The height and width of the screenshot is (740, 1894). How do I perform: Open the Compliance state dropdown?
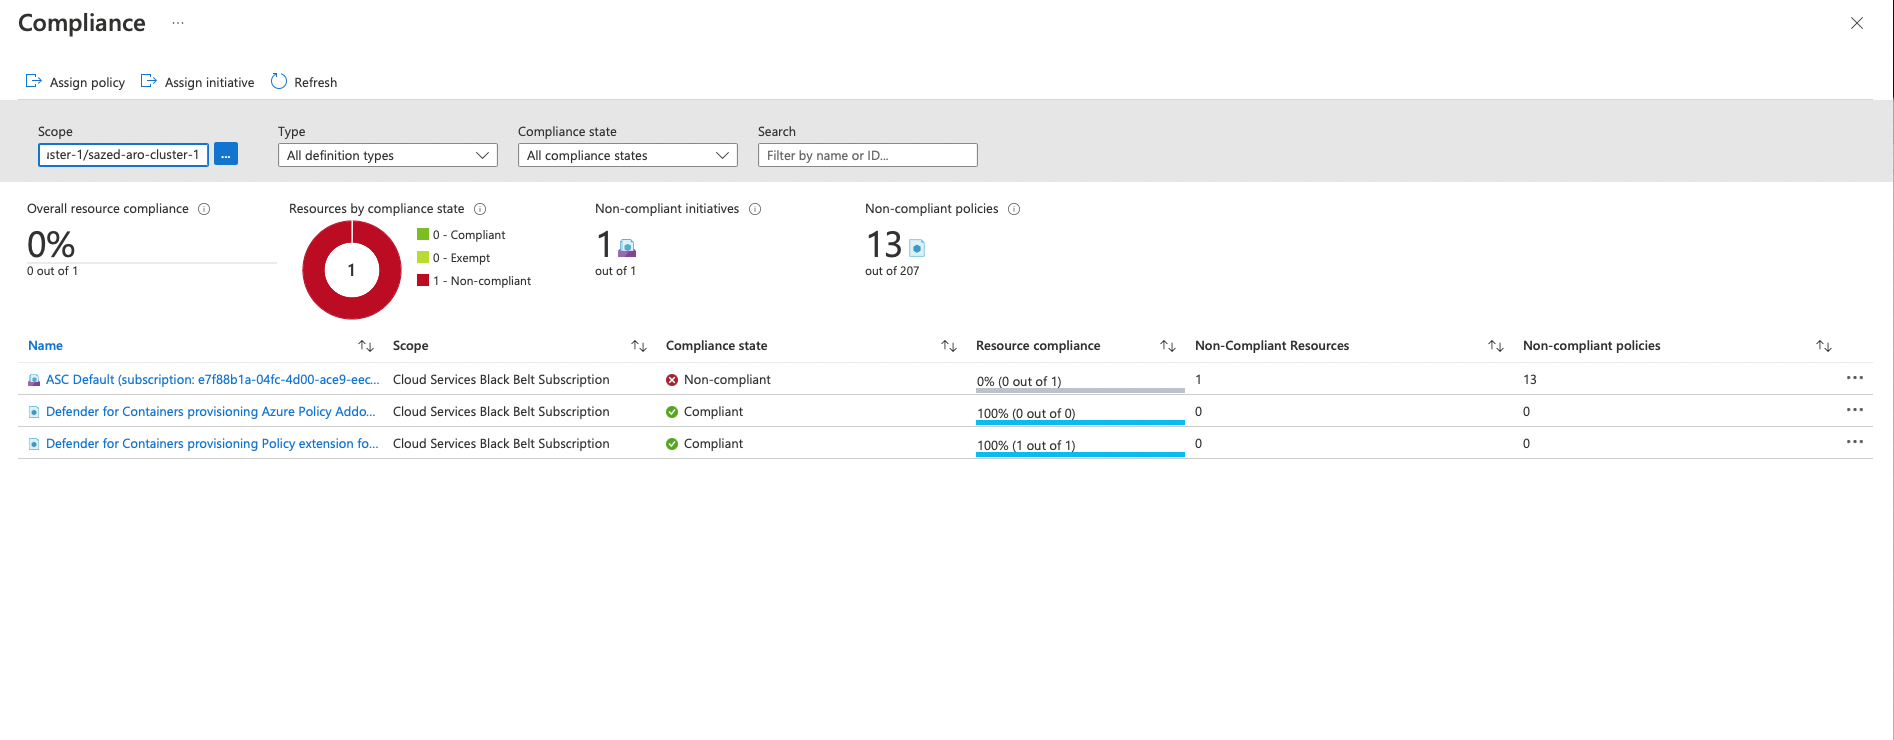(627, 155)
